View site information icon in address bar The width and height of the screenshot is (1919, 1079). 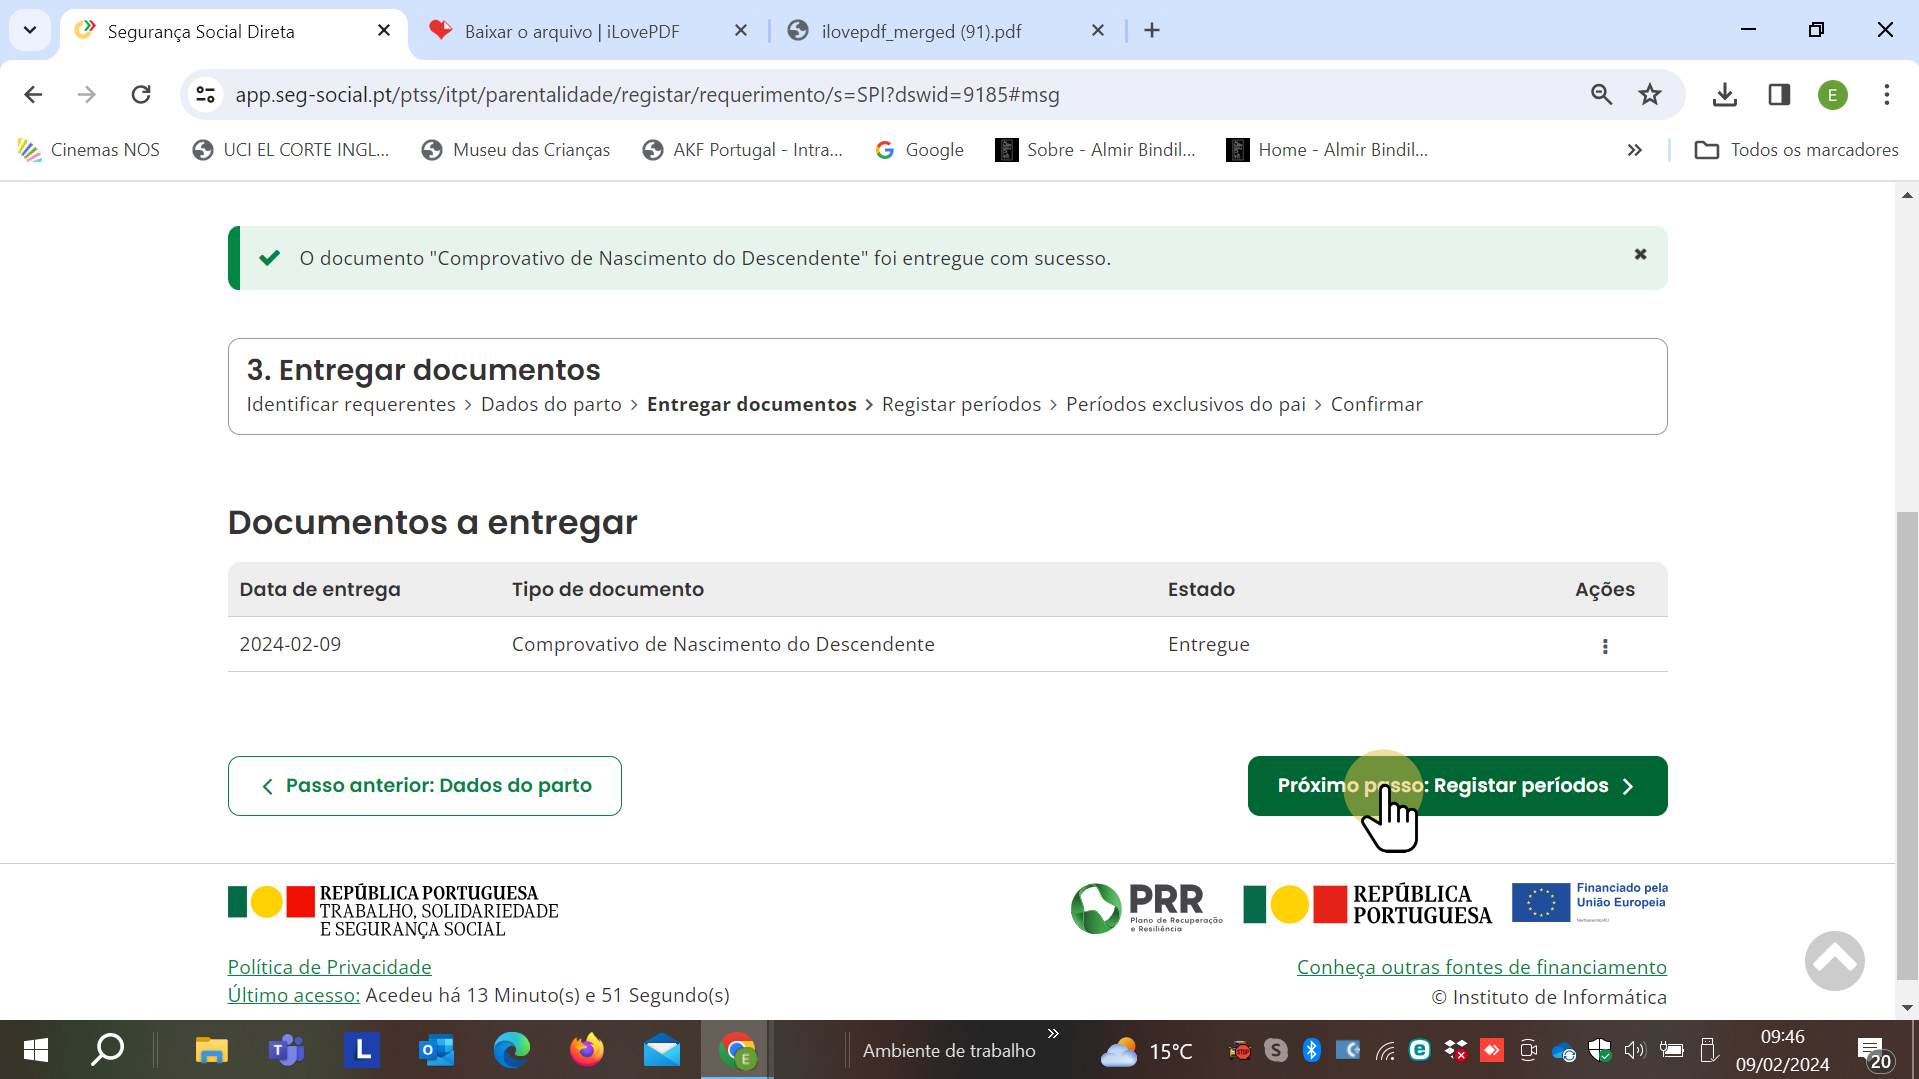pos(206,95)
